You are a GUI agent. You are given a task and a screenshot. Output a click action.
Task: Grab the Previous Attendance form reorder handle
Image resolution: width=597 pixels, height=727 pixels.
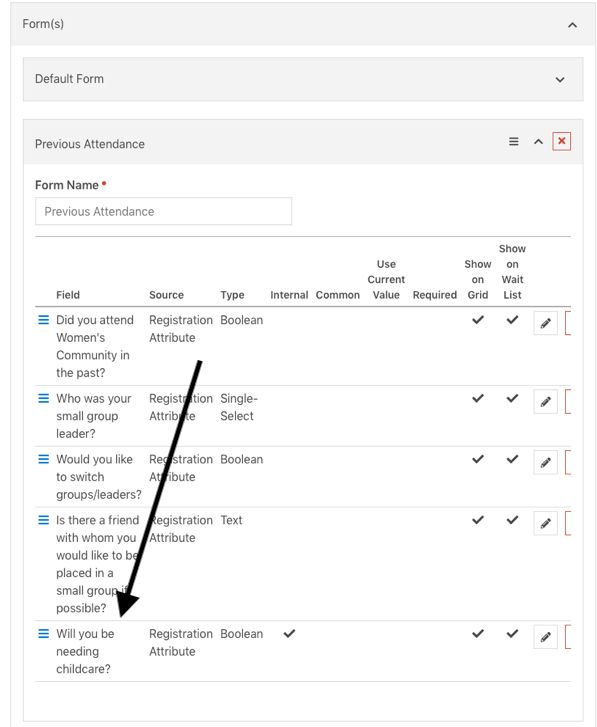(x=514, y=141)
